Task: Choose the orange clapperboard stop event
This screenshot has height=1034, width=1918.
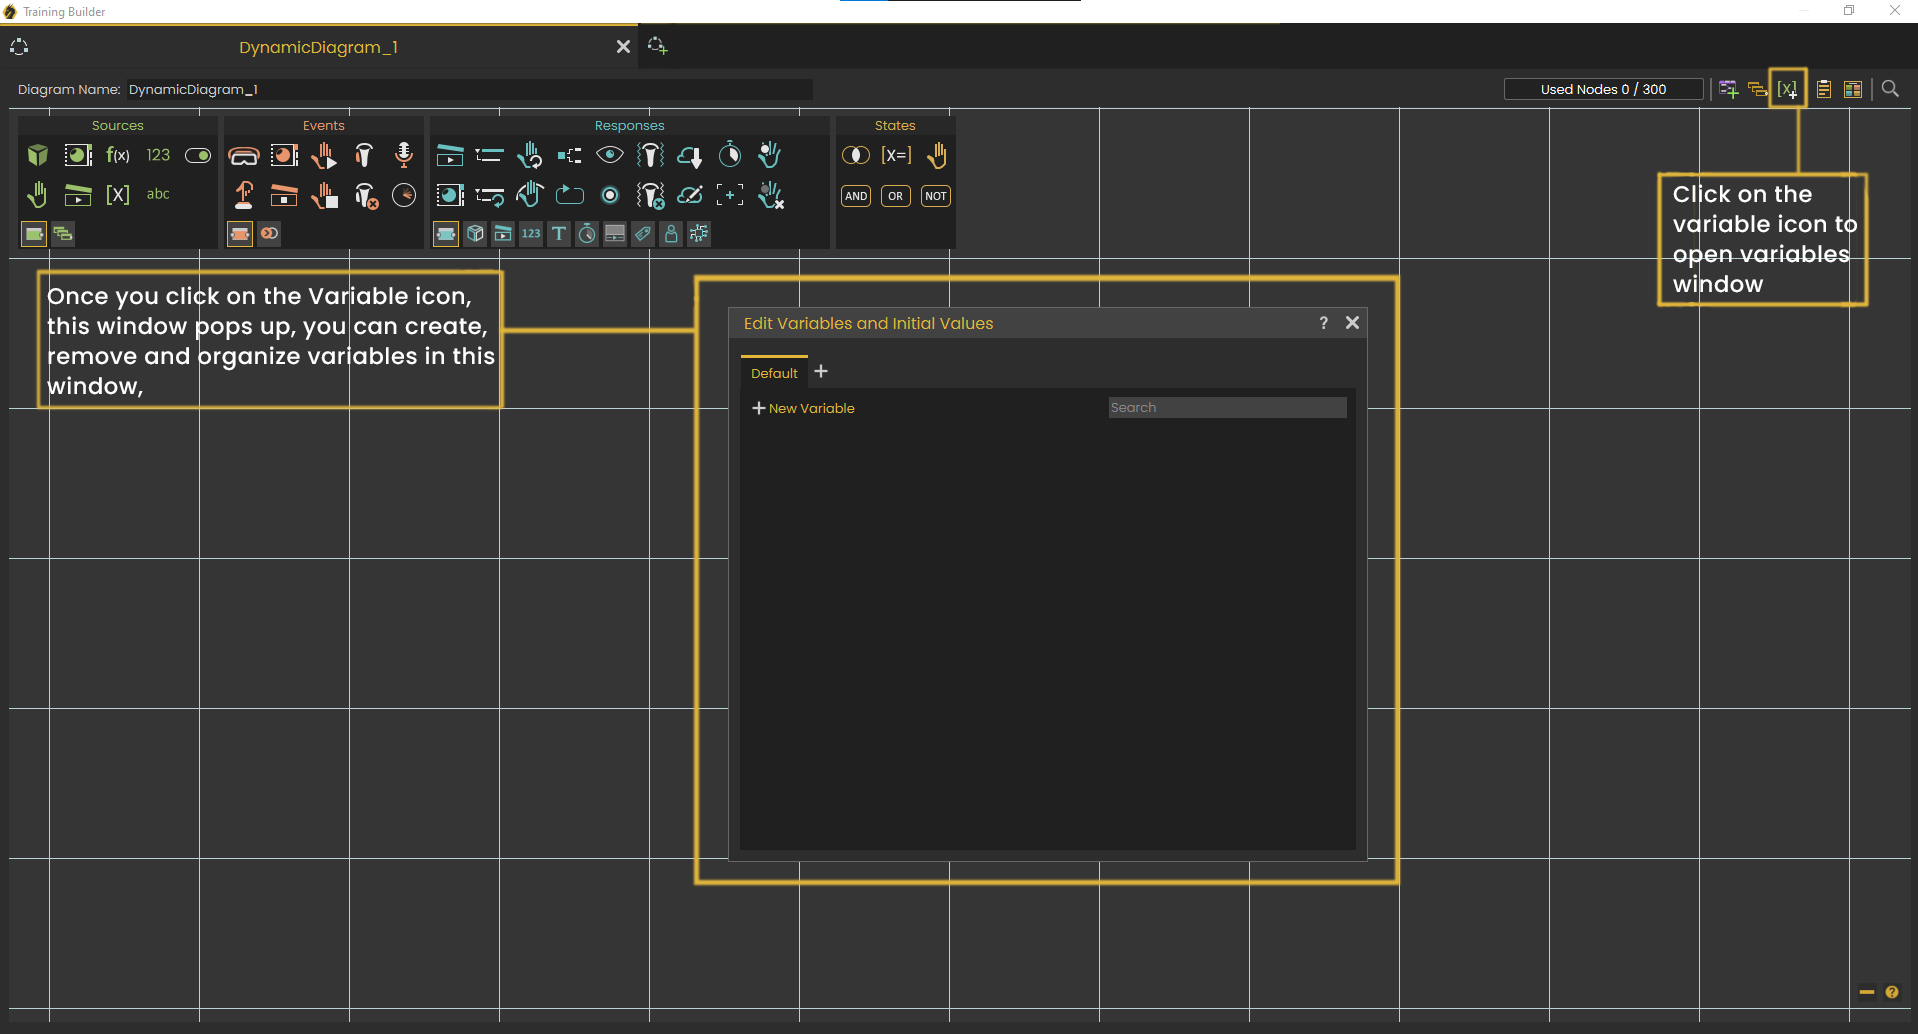Action: [284, 195]
